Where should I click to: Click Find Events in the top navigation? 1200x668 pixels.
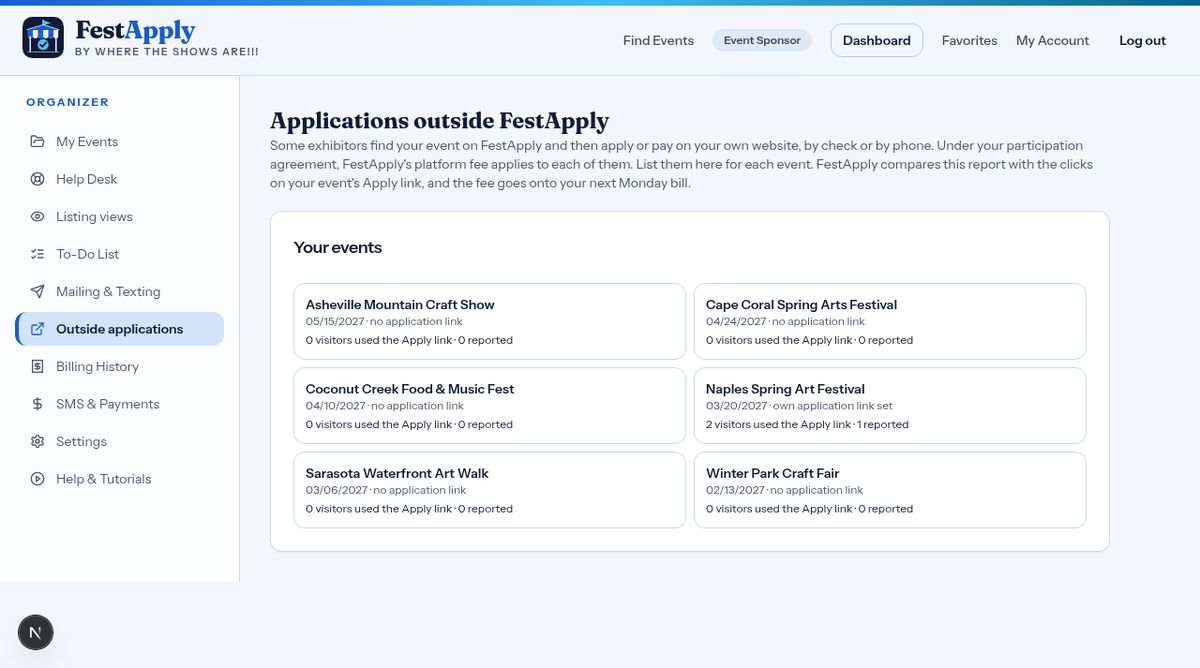658,40
